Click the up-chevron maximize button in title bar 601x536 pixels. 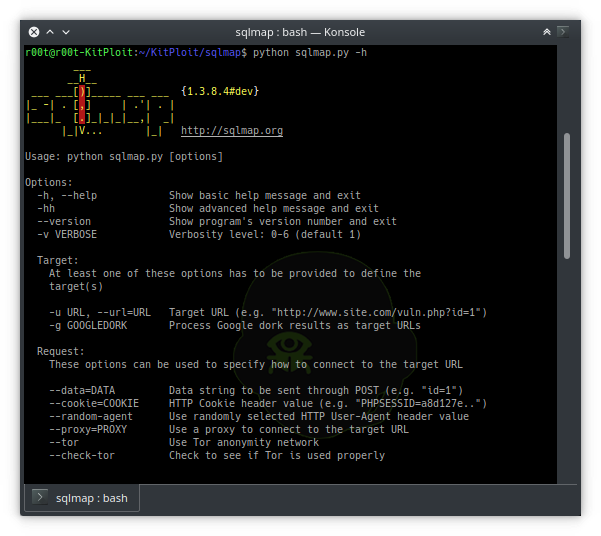pos(50,32)
